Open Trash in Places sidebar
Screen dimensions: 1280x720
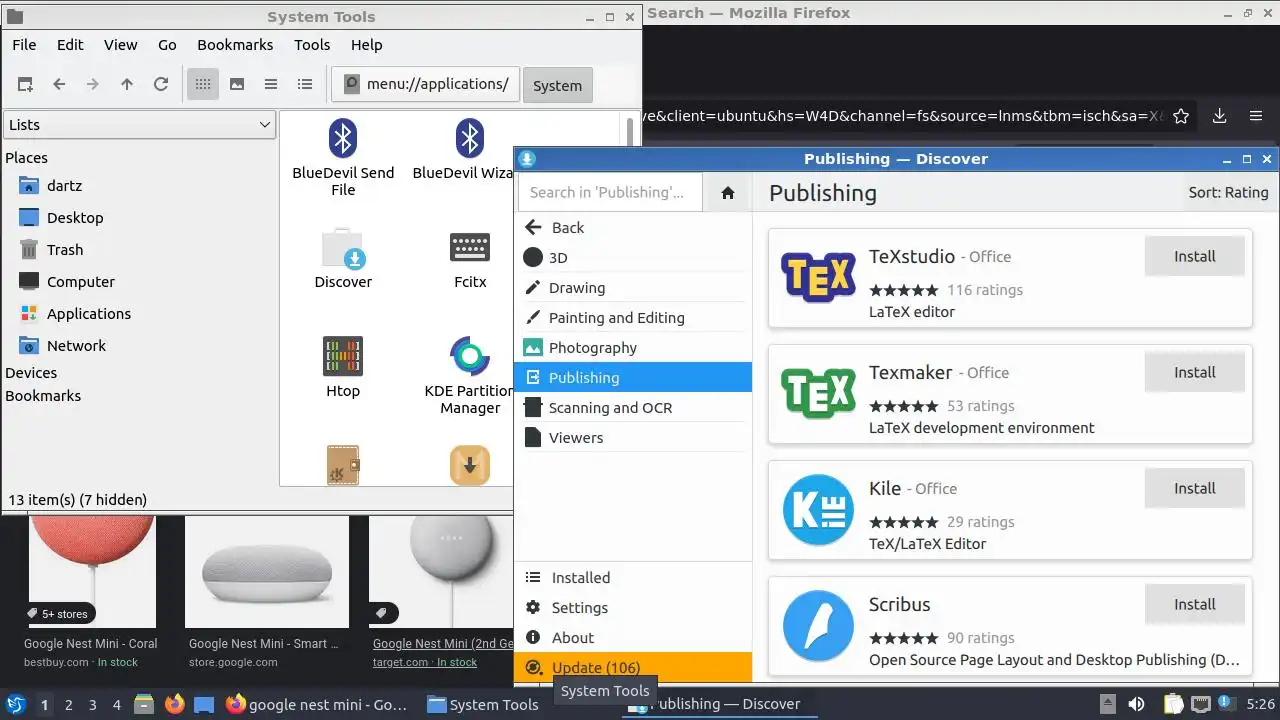point(65,250)
